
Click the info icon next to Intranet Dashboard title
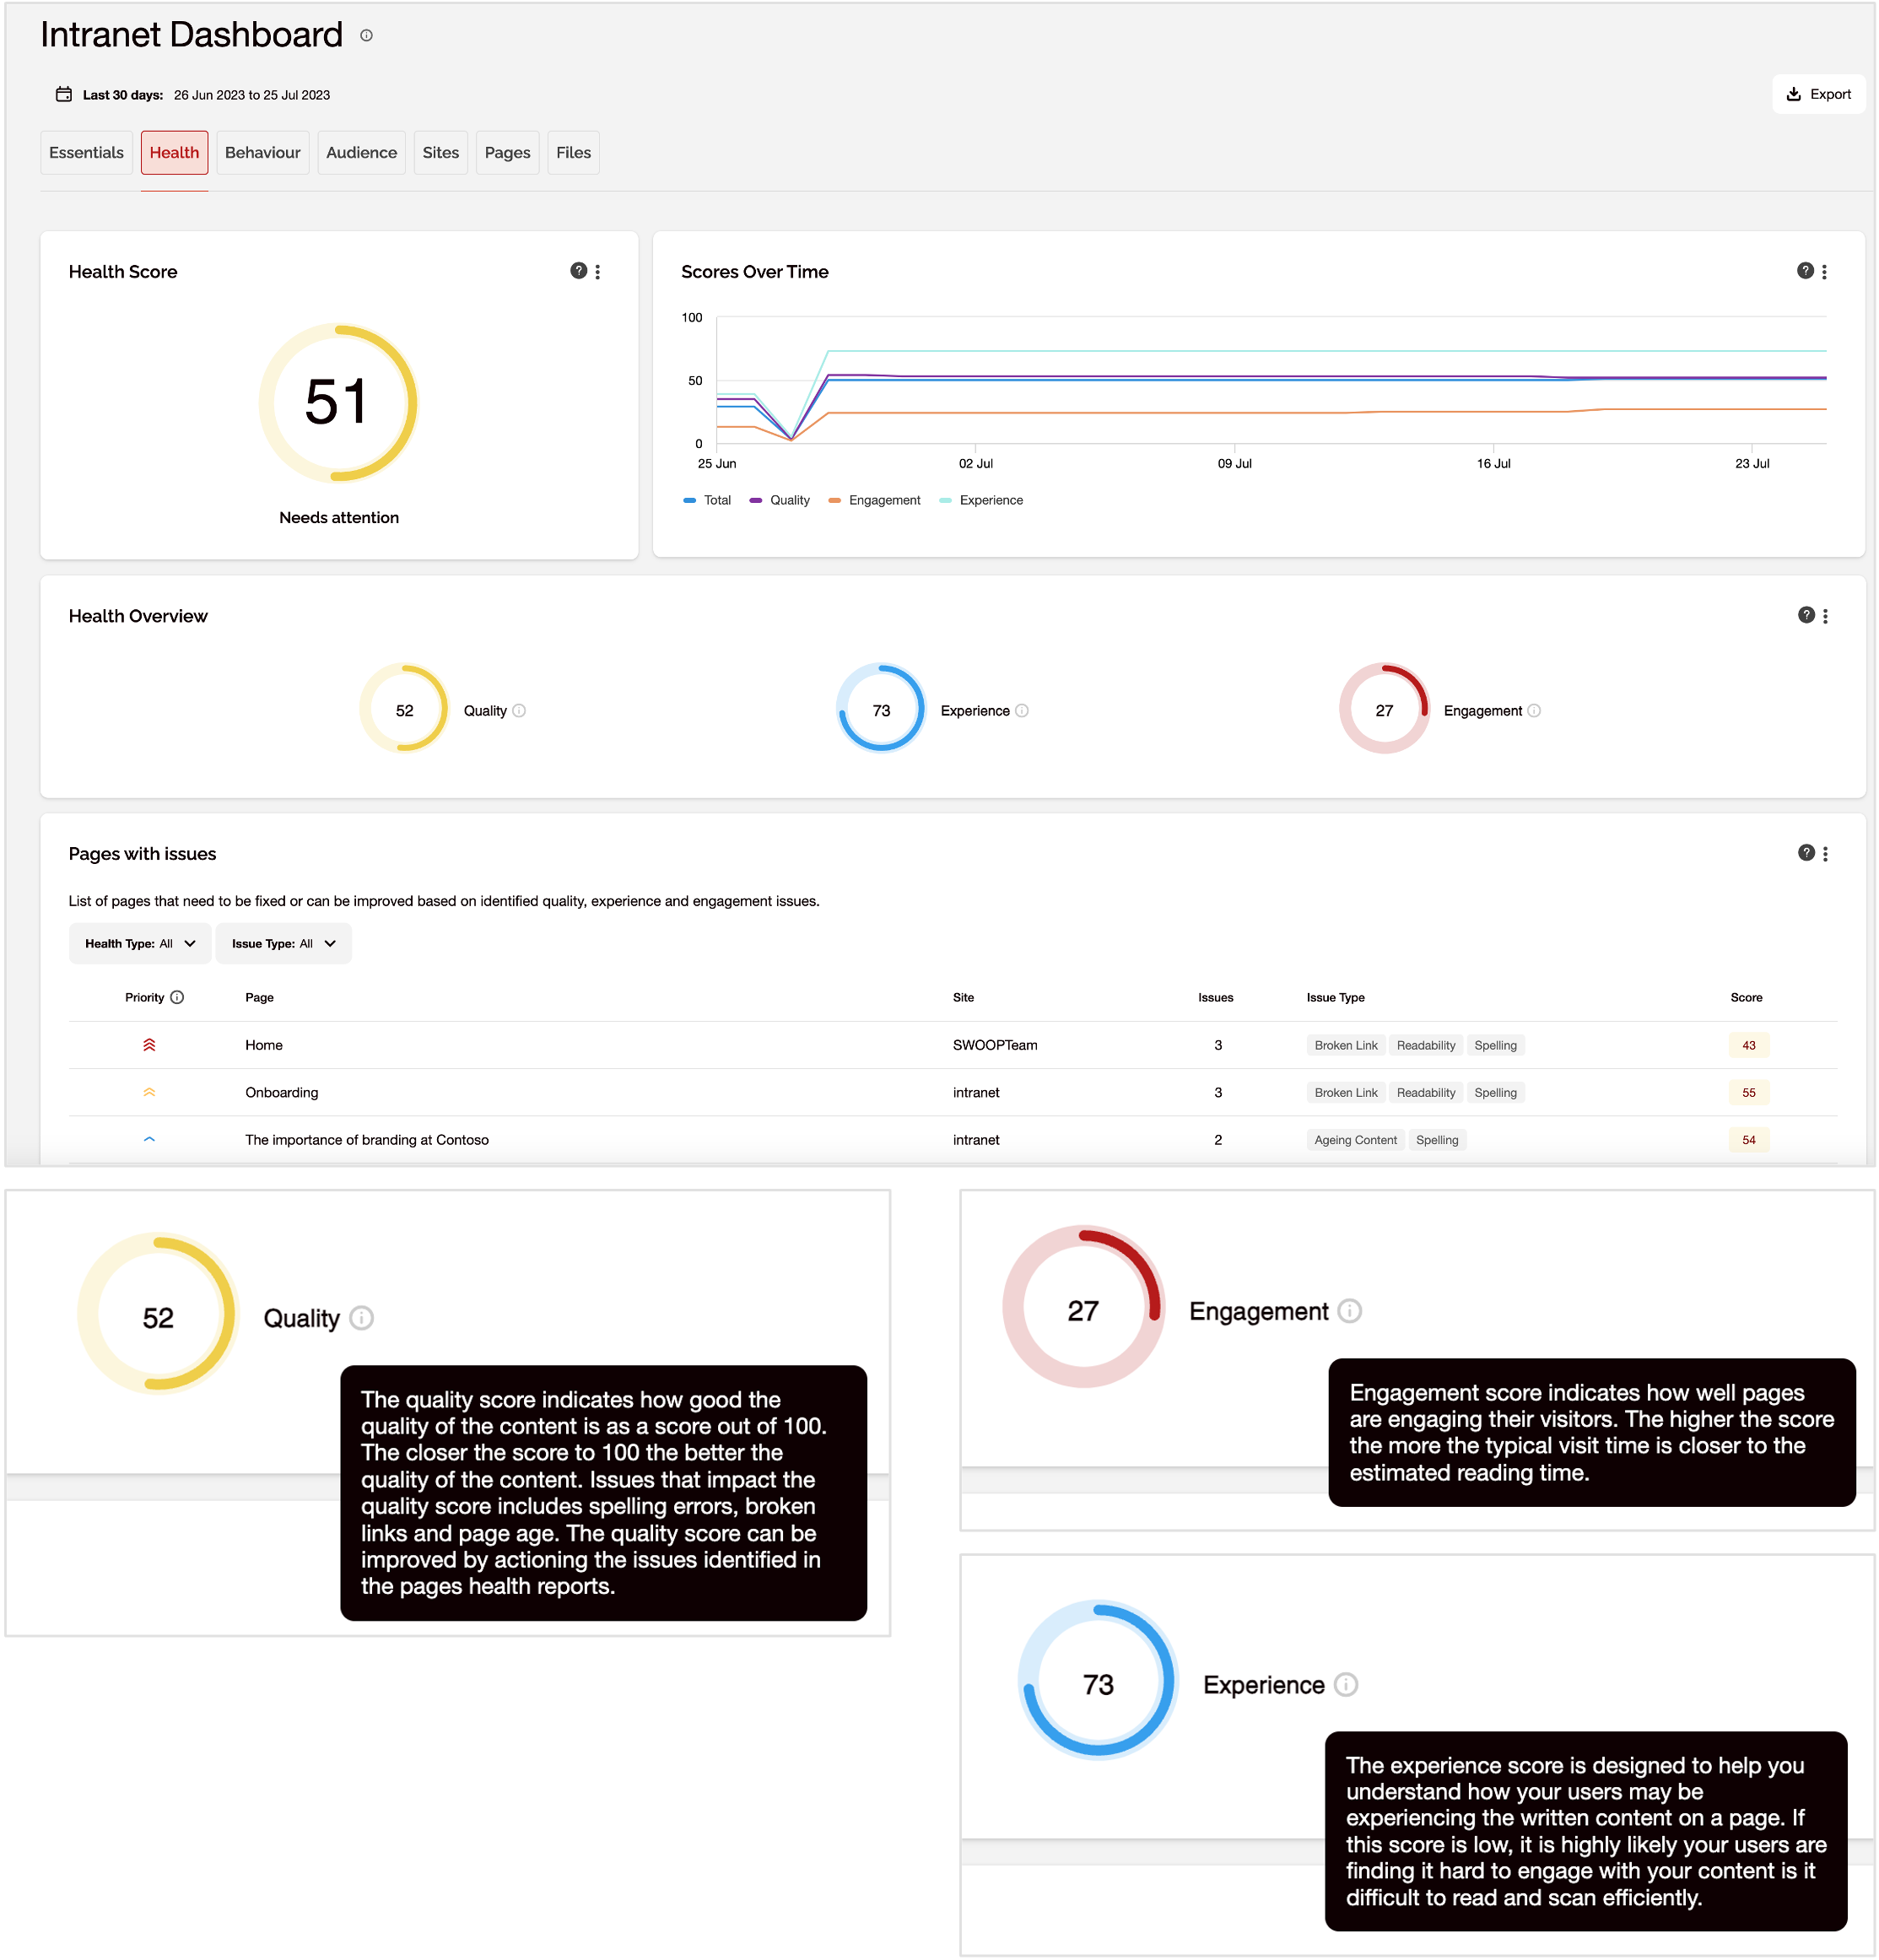(366, 35)
